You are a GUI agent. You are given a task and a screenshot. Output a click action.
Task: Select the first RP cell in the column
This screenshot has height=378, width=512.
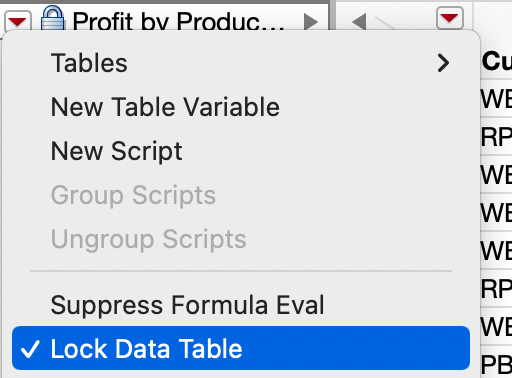497,137
